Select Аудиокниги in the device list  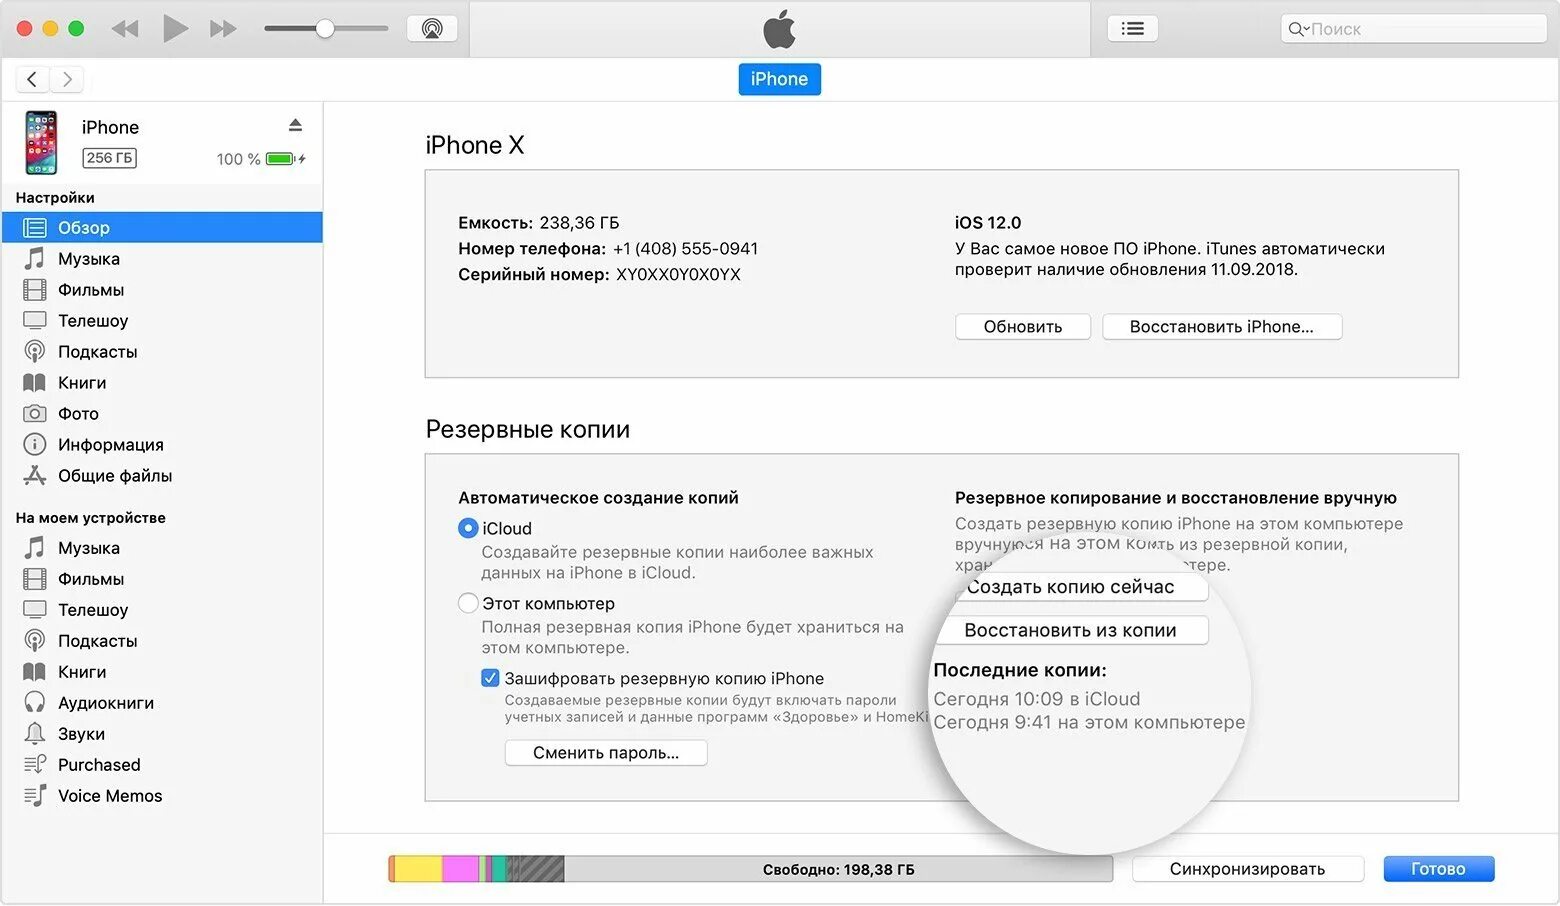105,703
